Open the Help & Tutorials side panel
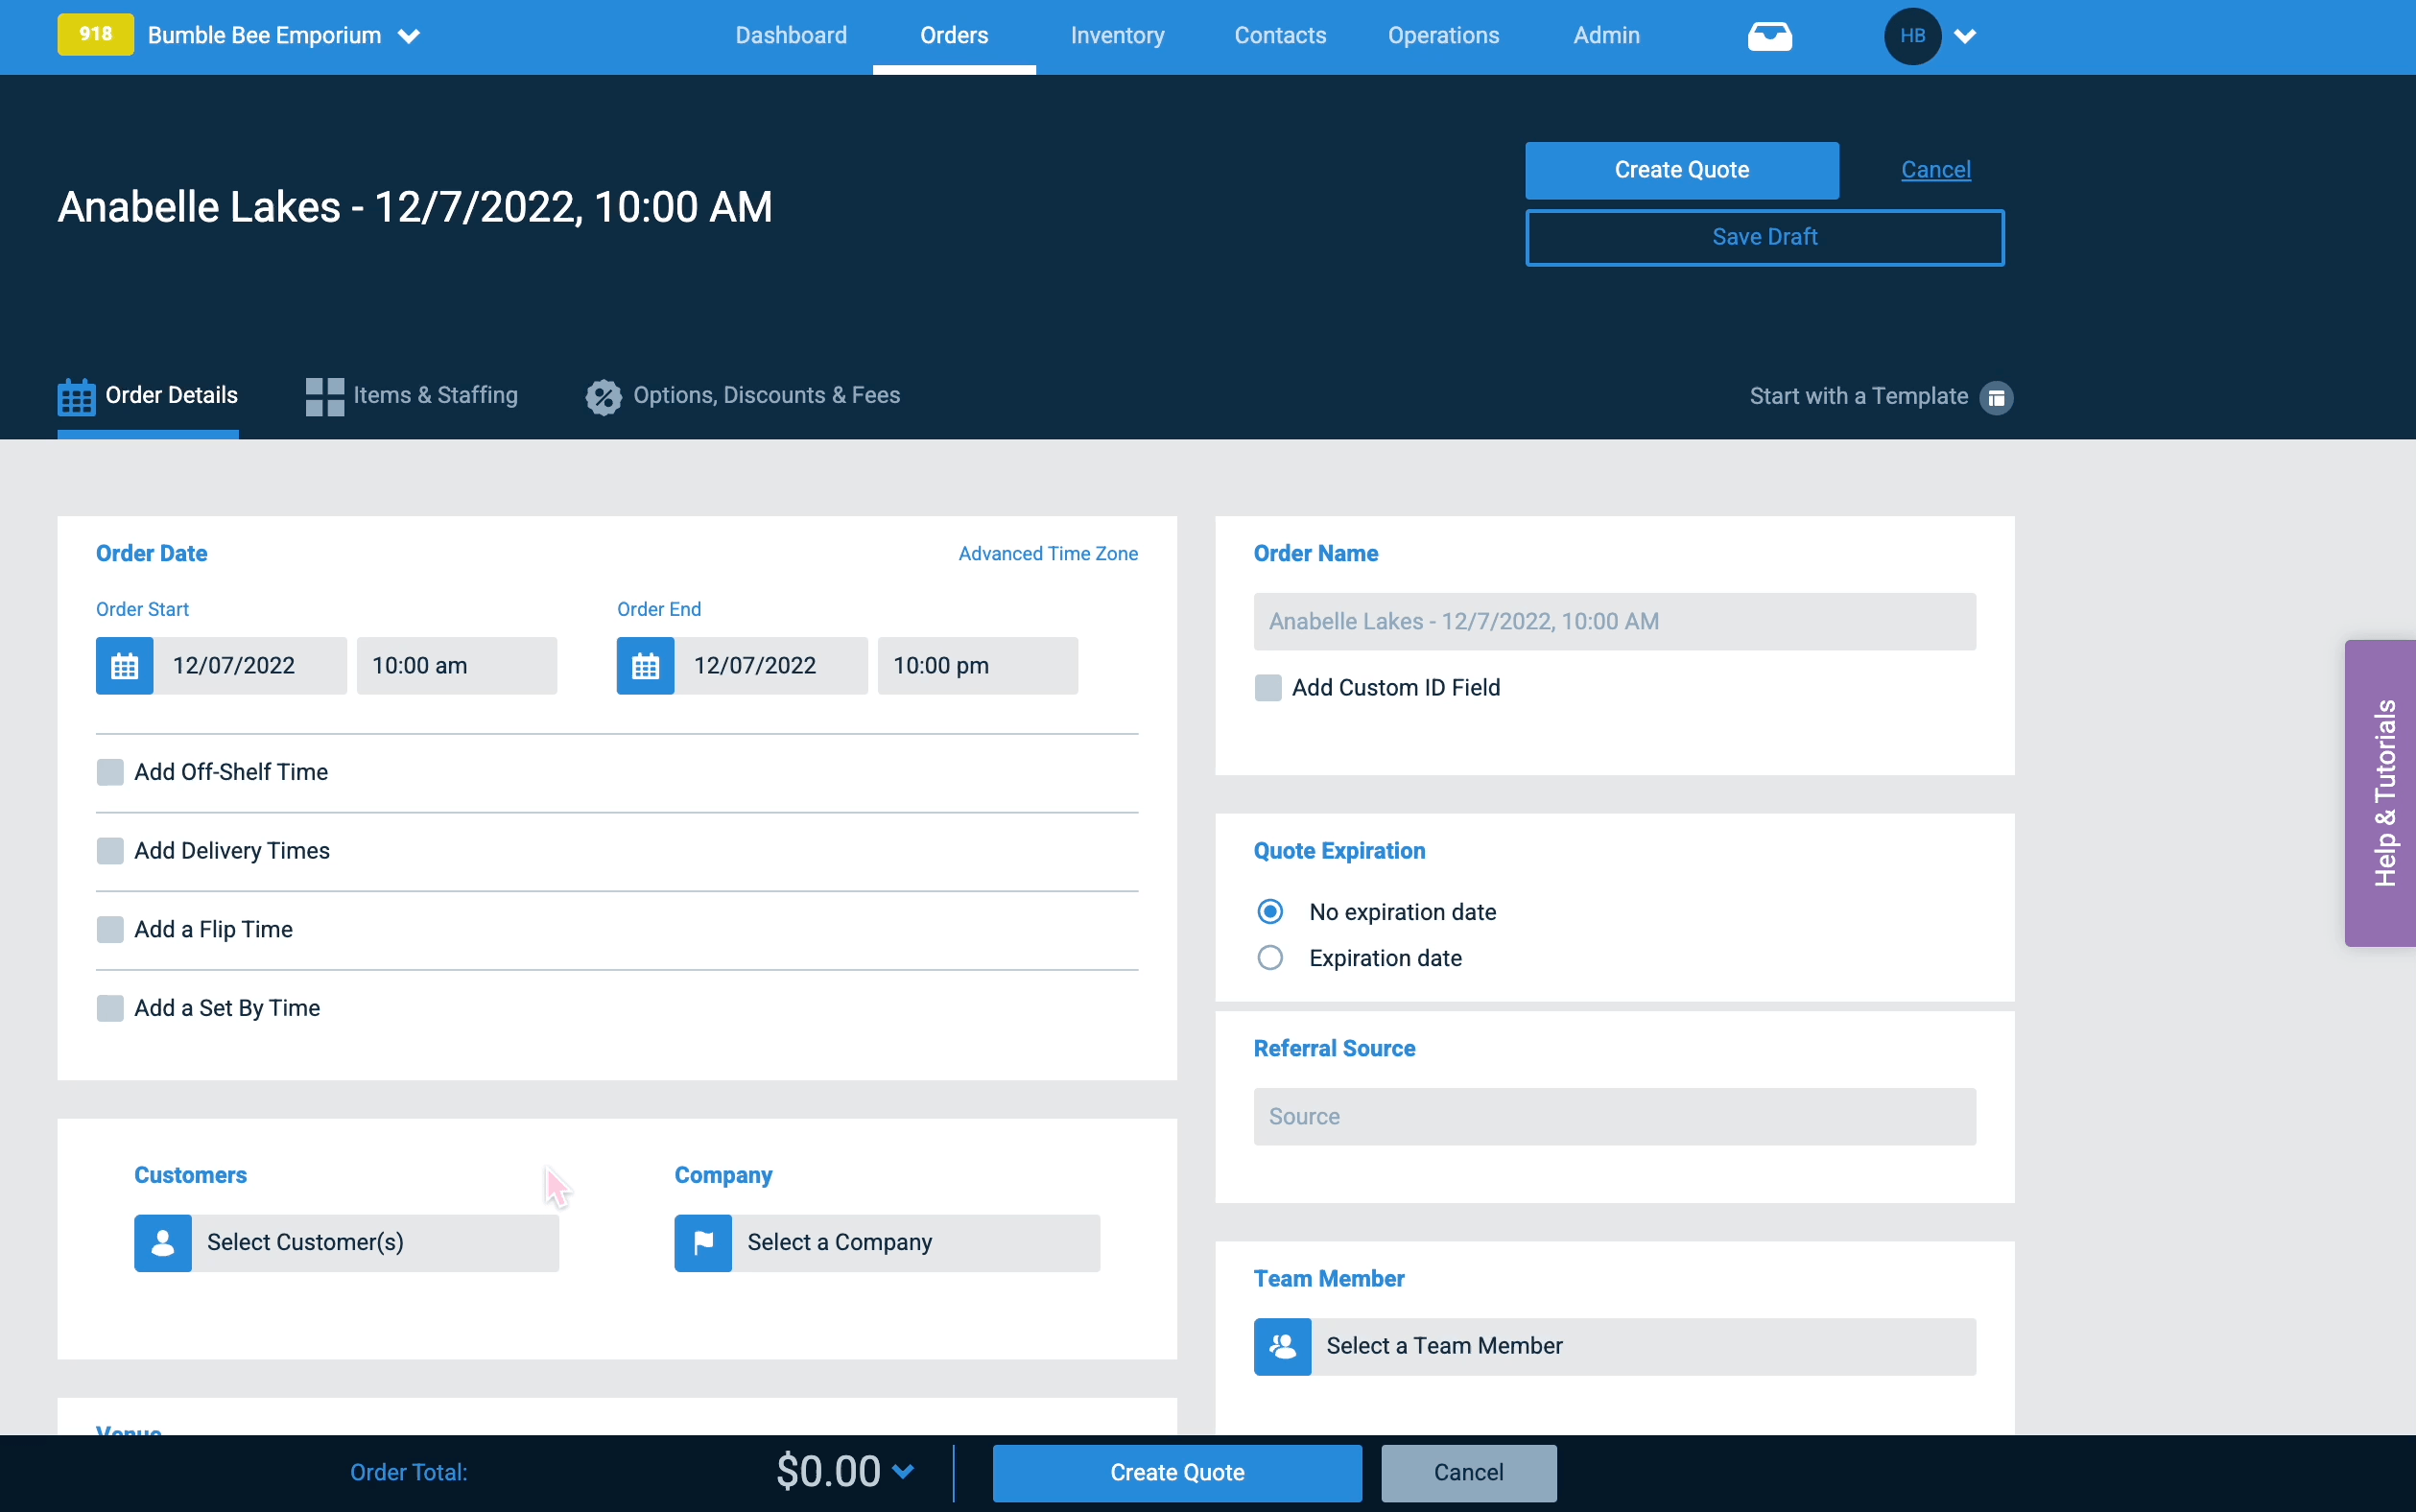Screen dimensions: 2416x1512 [2381, 793]
